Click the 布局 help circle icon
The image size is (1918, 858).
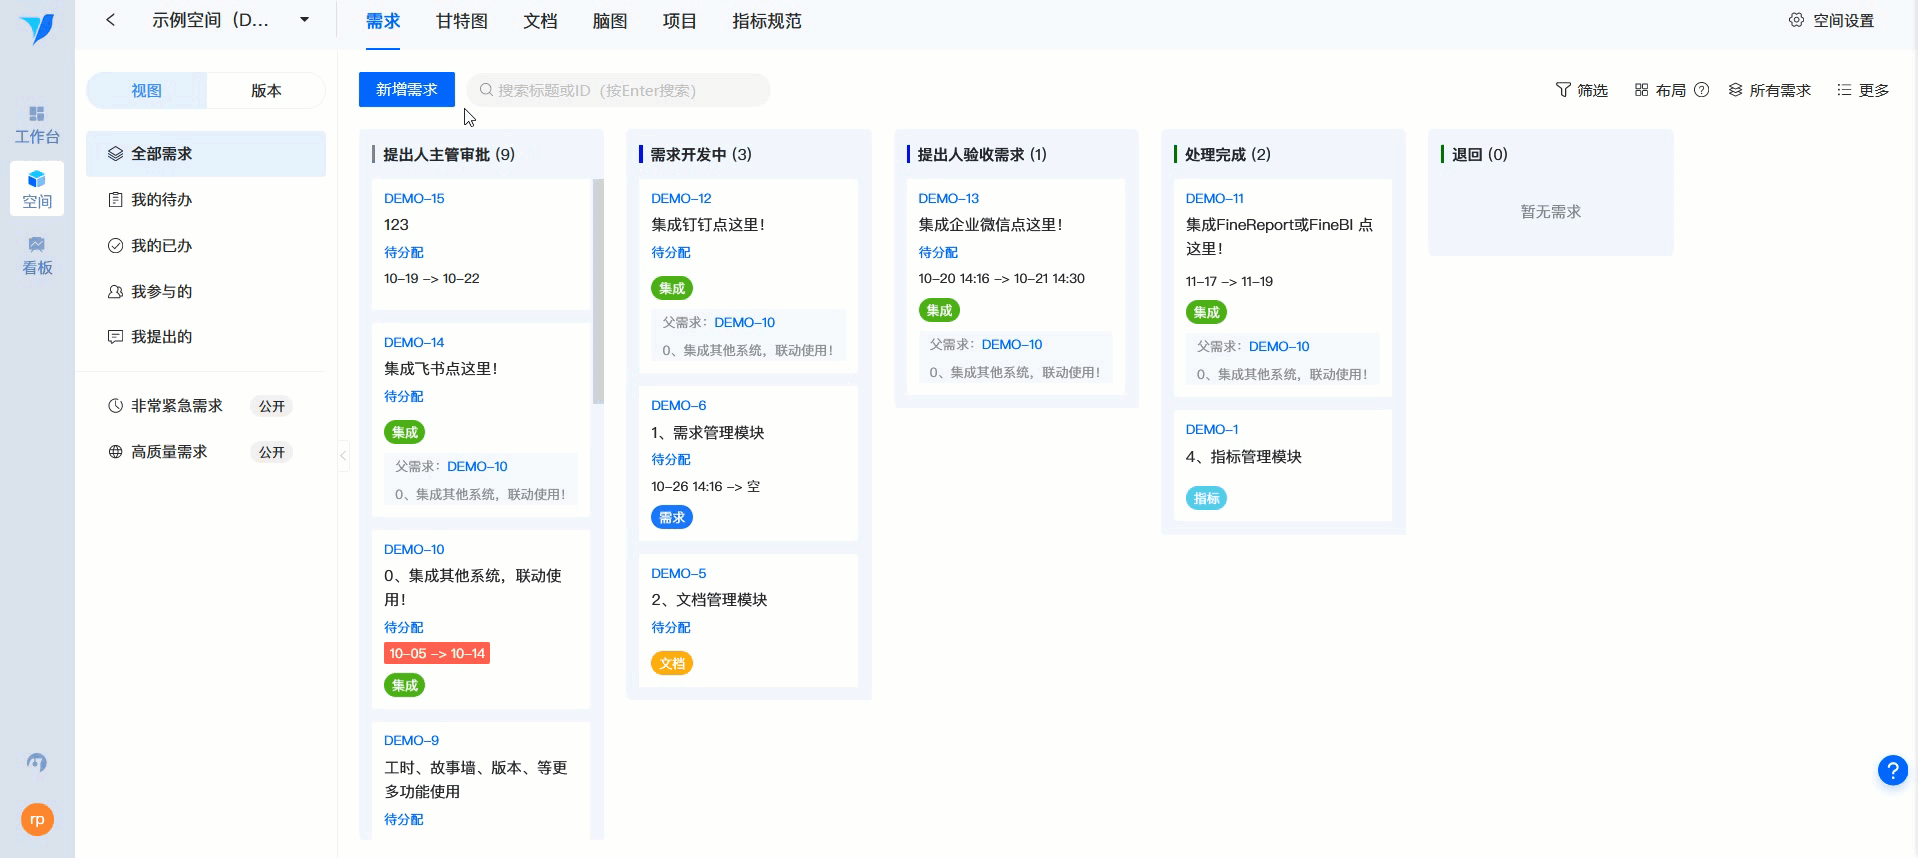pos(1701,90)
